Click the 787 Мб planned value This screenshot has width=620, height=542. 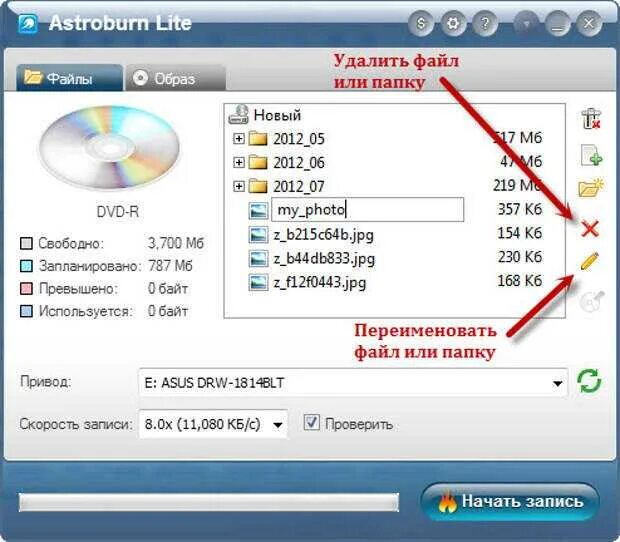click(x=170, y=266)
